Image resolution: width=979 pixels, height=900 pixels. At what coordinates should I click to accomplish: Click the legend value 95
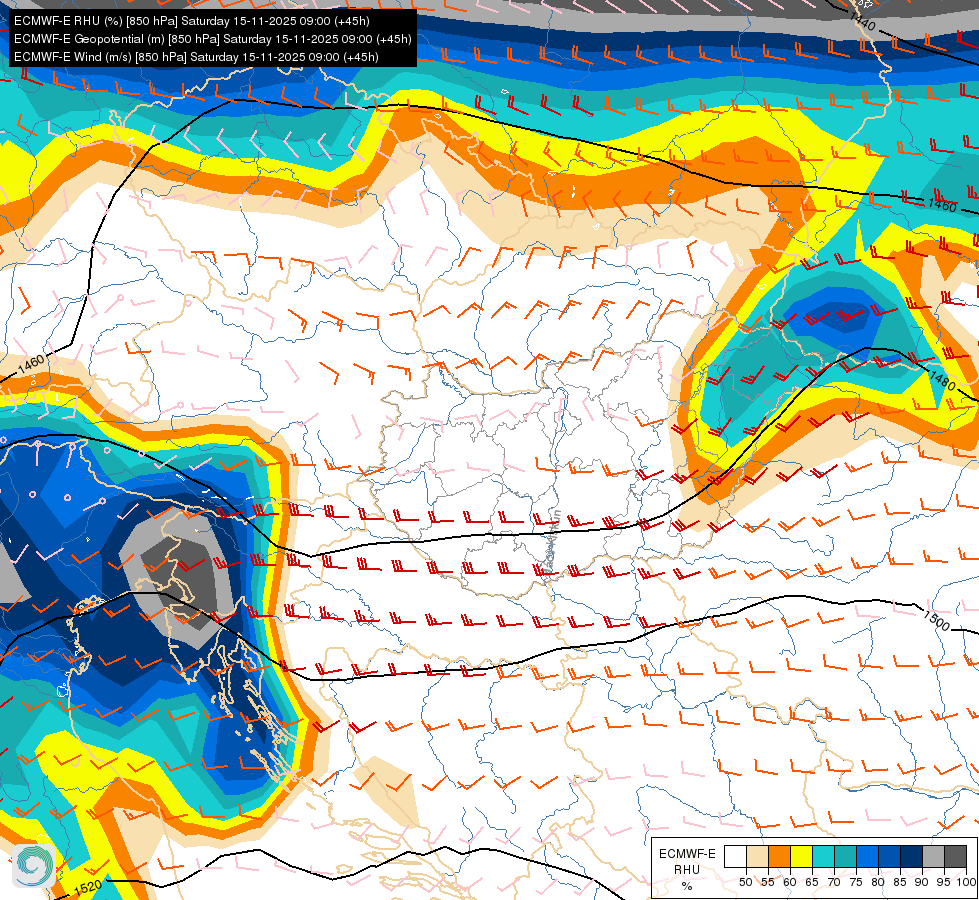click(x=944, y=882)
